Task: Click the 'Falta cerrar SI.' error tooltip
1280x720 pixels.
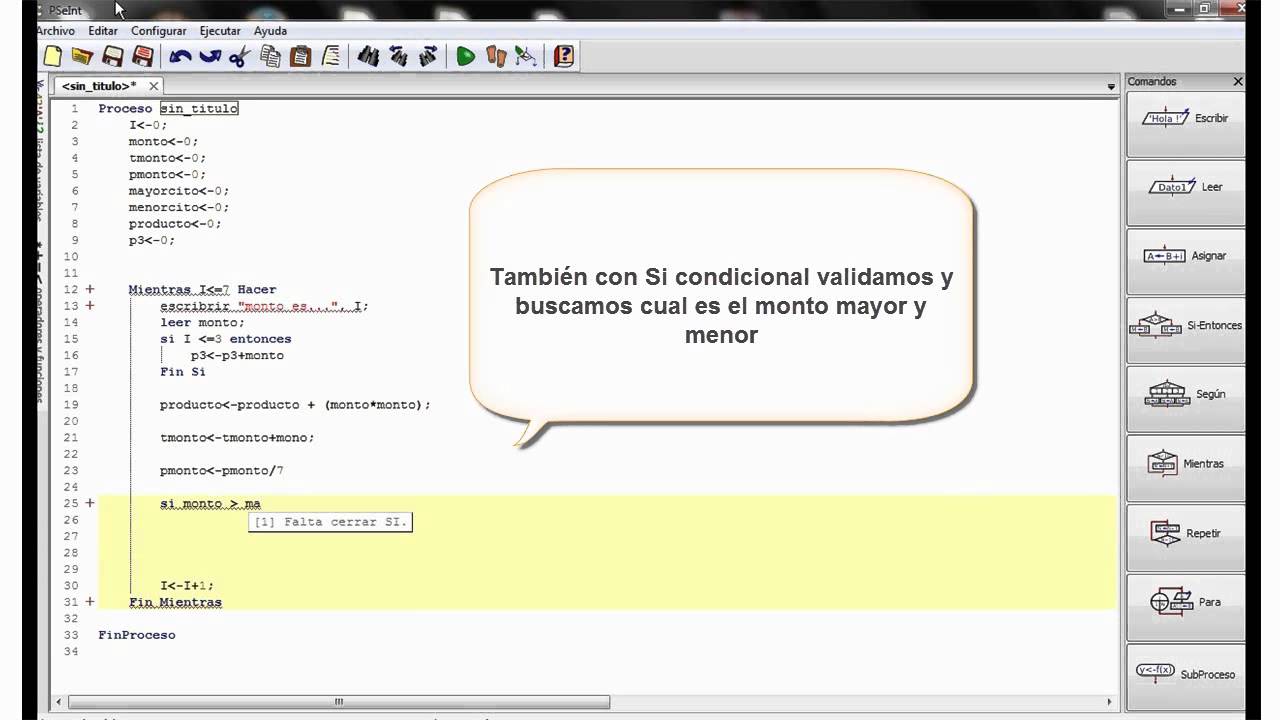Action: 330,522
